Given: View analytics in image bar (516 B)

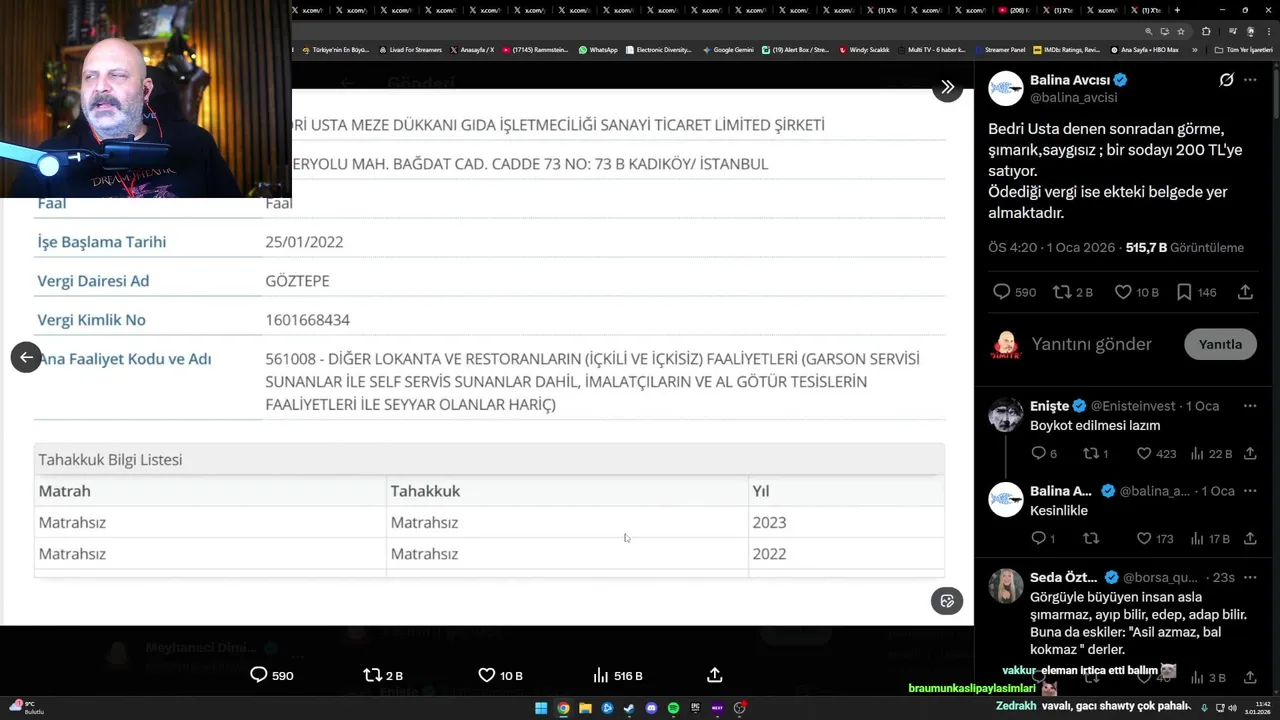Looking at the screenshot, I should 617,675.
